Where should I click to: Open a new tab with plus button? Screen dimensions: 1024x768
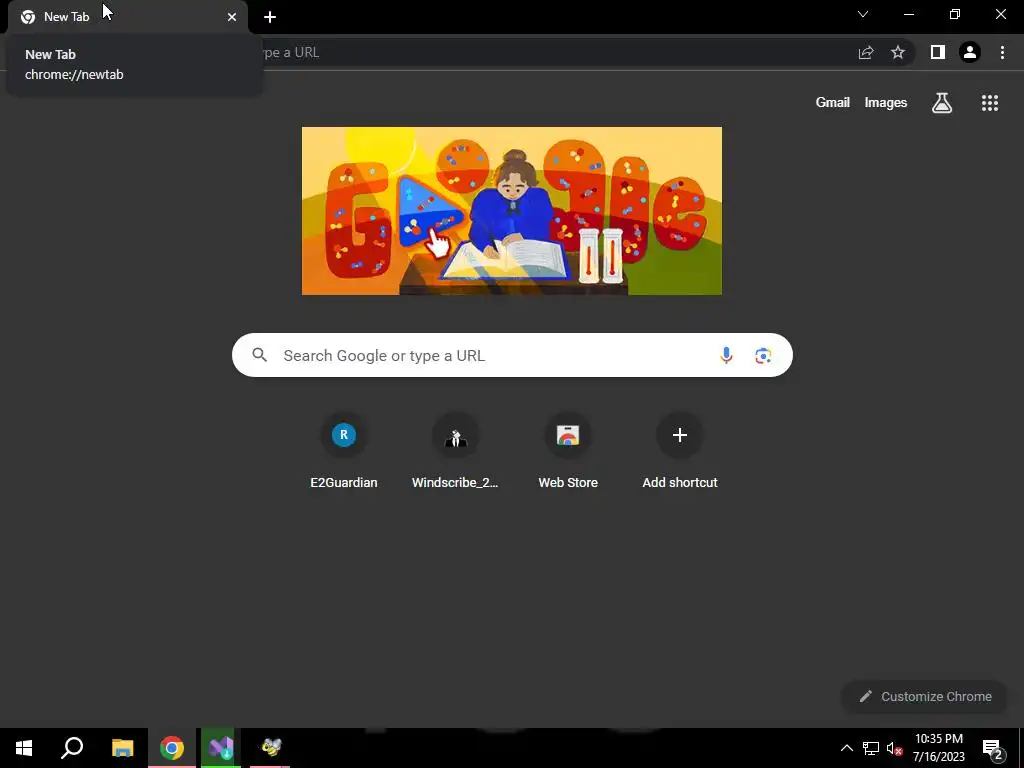(x=270, y=17)
